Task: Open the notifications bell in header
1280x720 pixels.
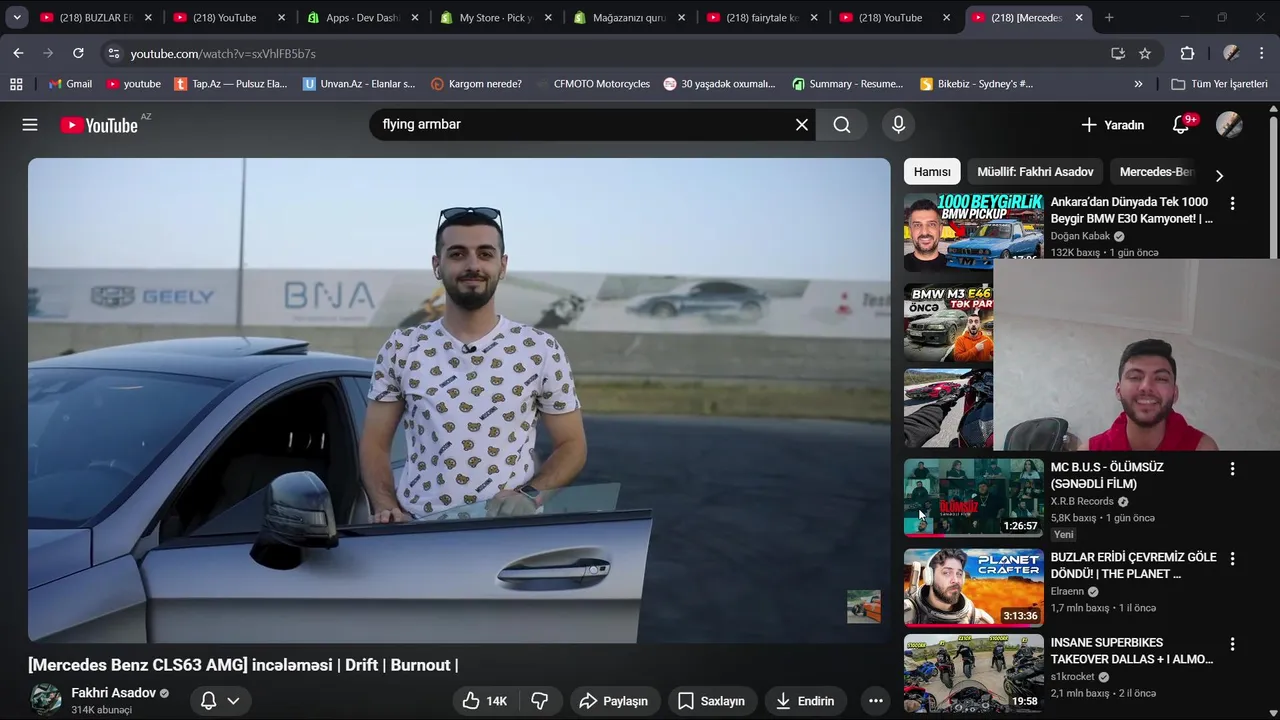Action: click(x=1181, y=125)
